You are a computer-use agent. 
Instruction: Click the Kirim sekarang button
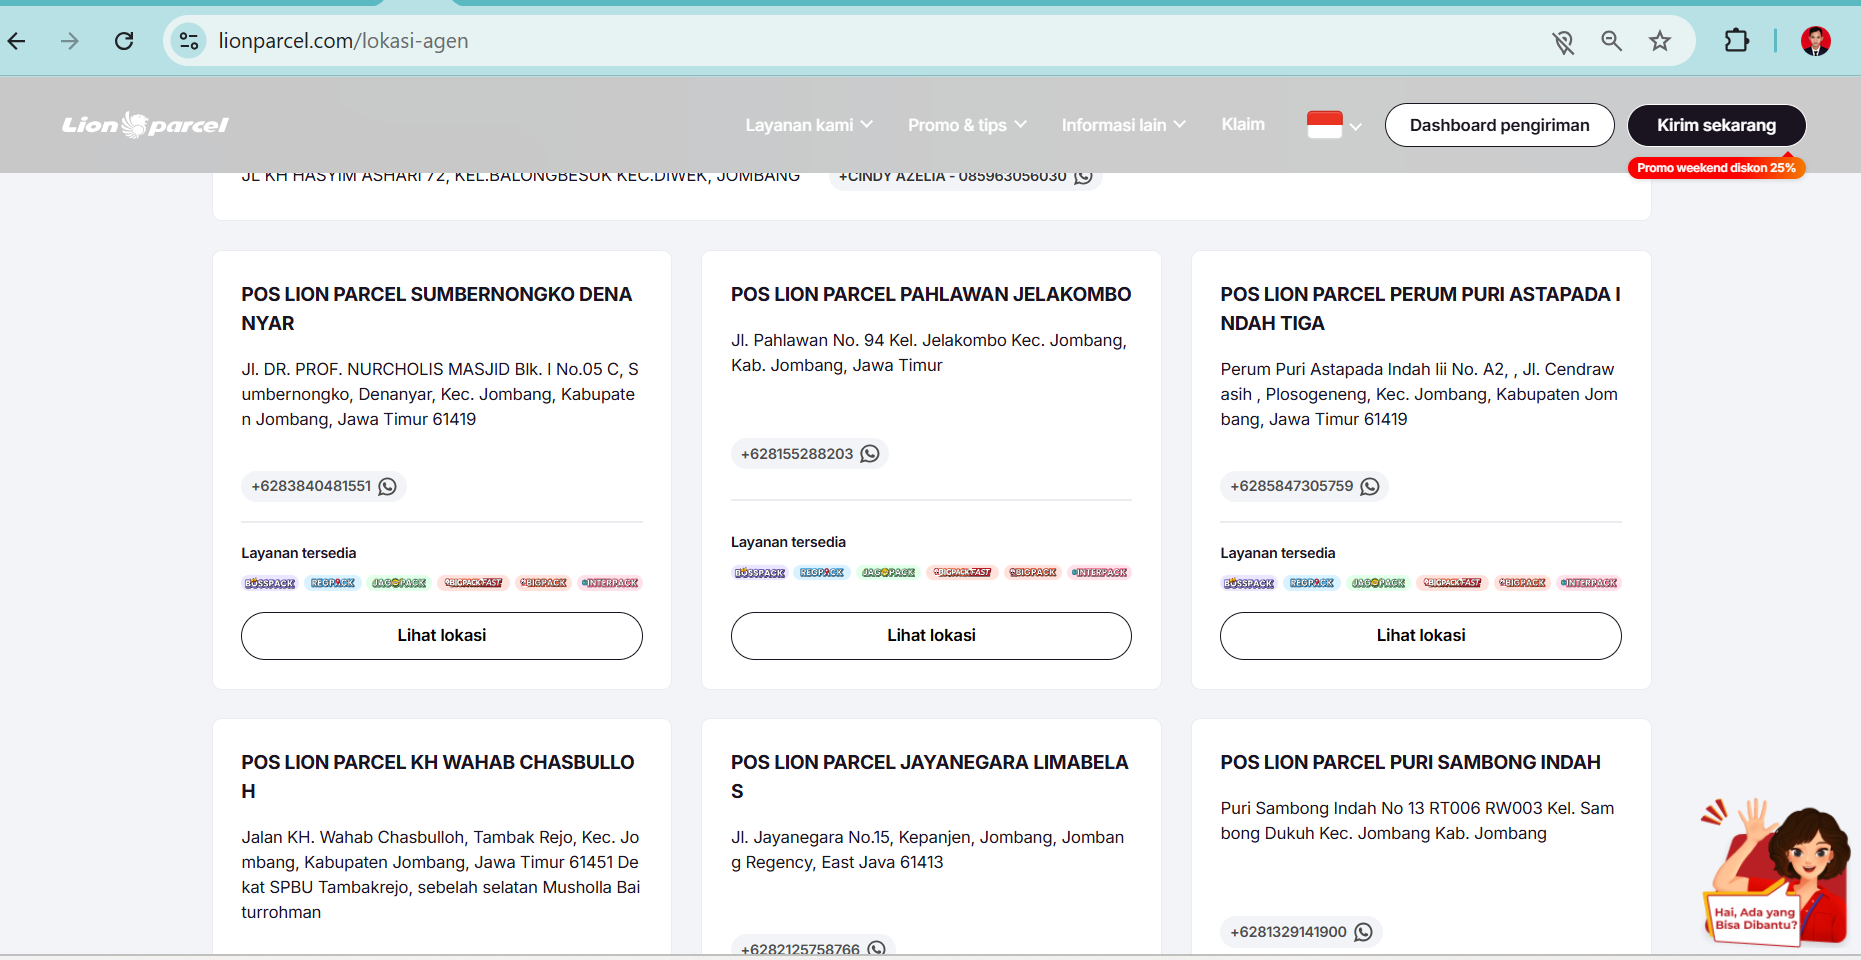(x=1717, y=125)
